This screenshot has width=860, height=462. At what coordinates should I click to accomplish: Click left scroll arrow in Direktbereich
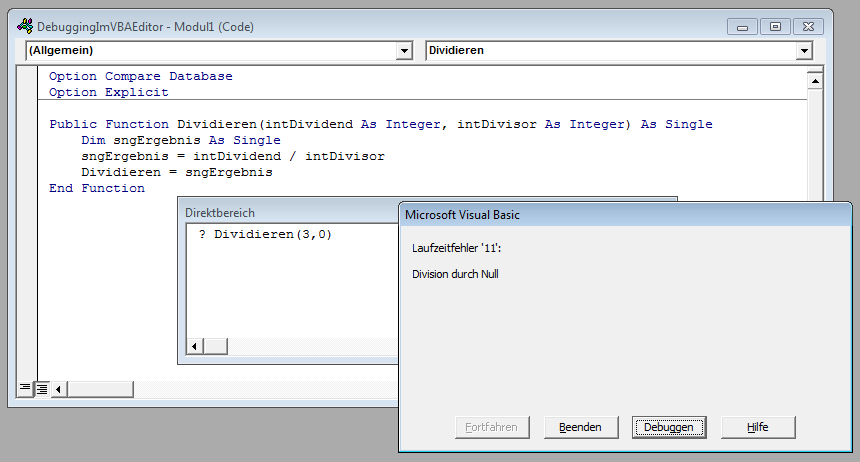tap(194, 346)
